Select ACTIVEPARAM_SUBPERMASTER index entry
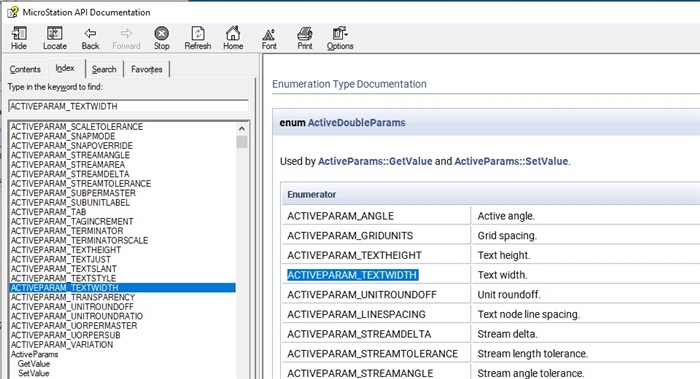Viewport: 700px width, 379px height. (x=73, y=193)
